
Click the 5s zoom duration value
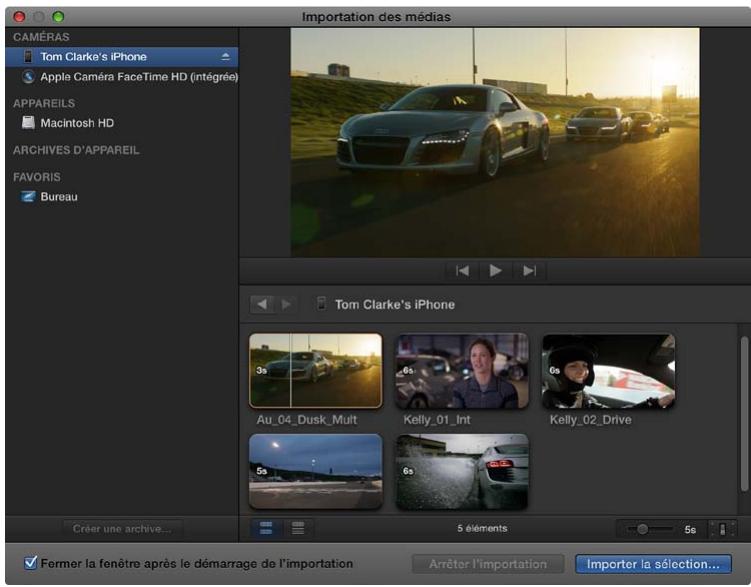[x=690, y=530]
